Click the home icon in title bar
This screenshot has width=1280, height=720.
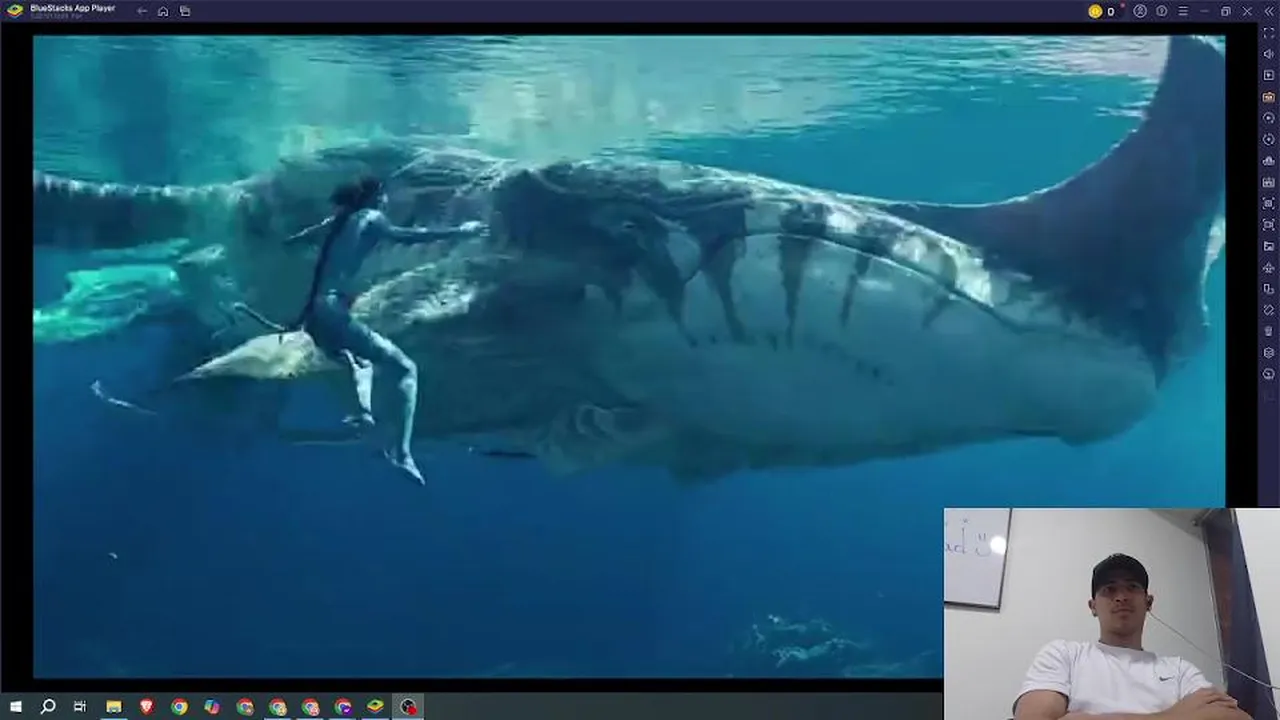pos(163,11)
